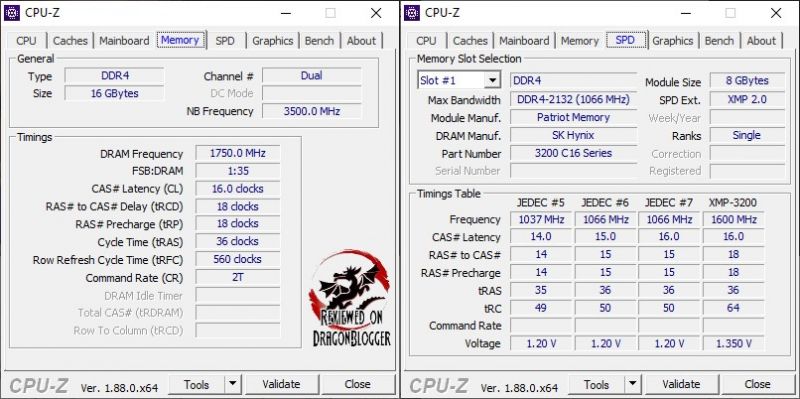Select the CPU tab in left window

point(26,41)
